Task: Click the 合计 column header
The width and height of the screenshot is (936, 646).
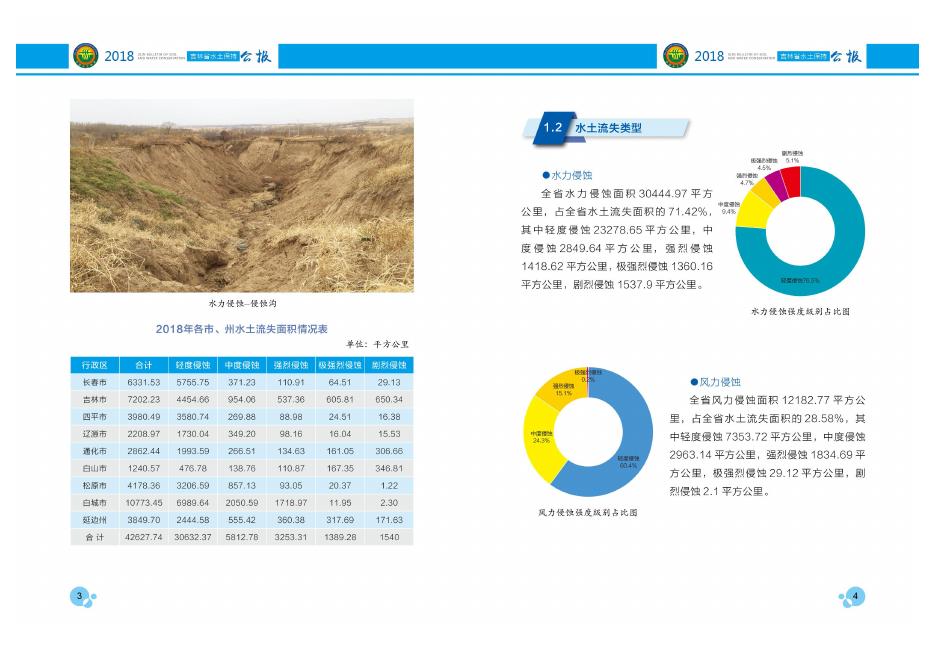Action: [143, 365]
